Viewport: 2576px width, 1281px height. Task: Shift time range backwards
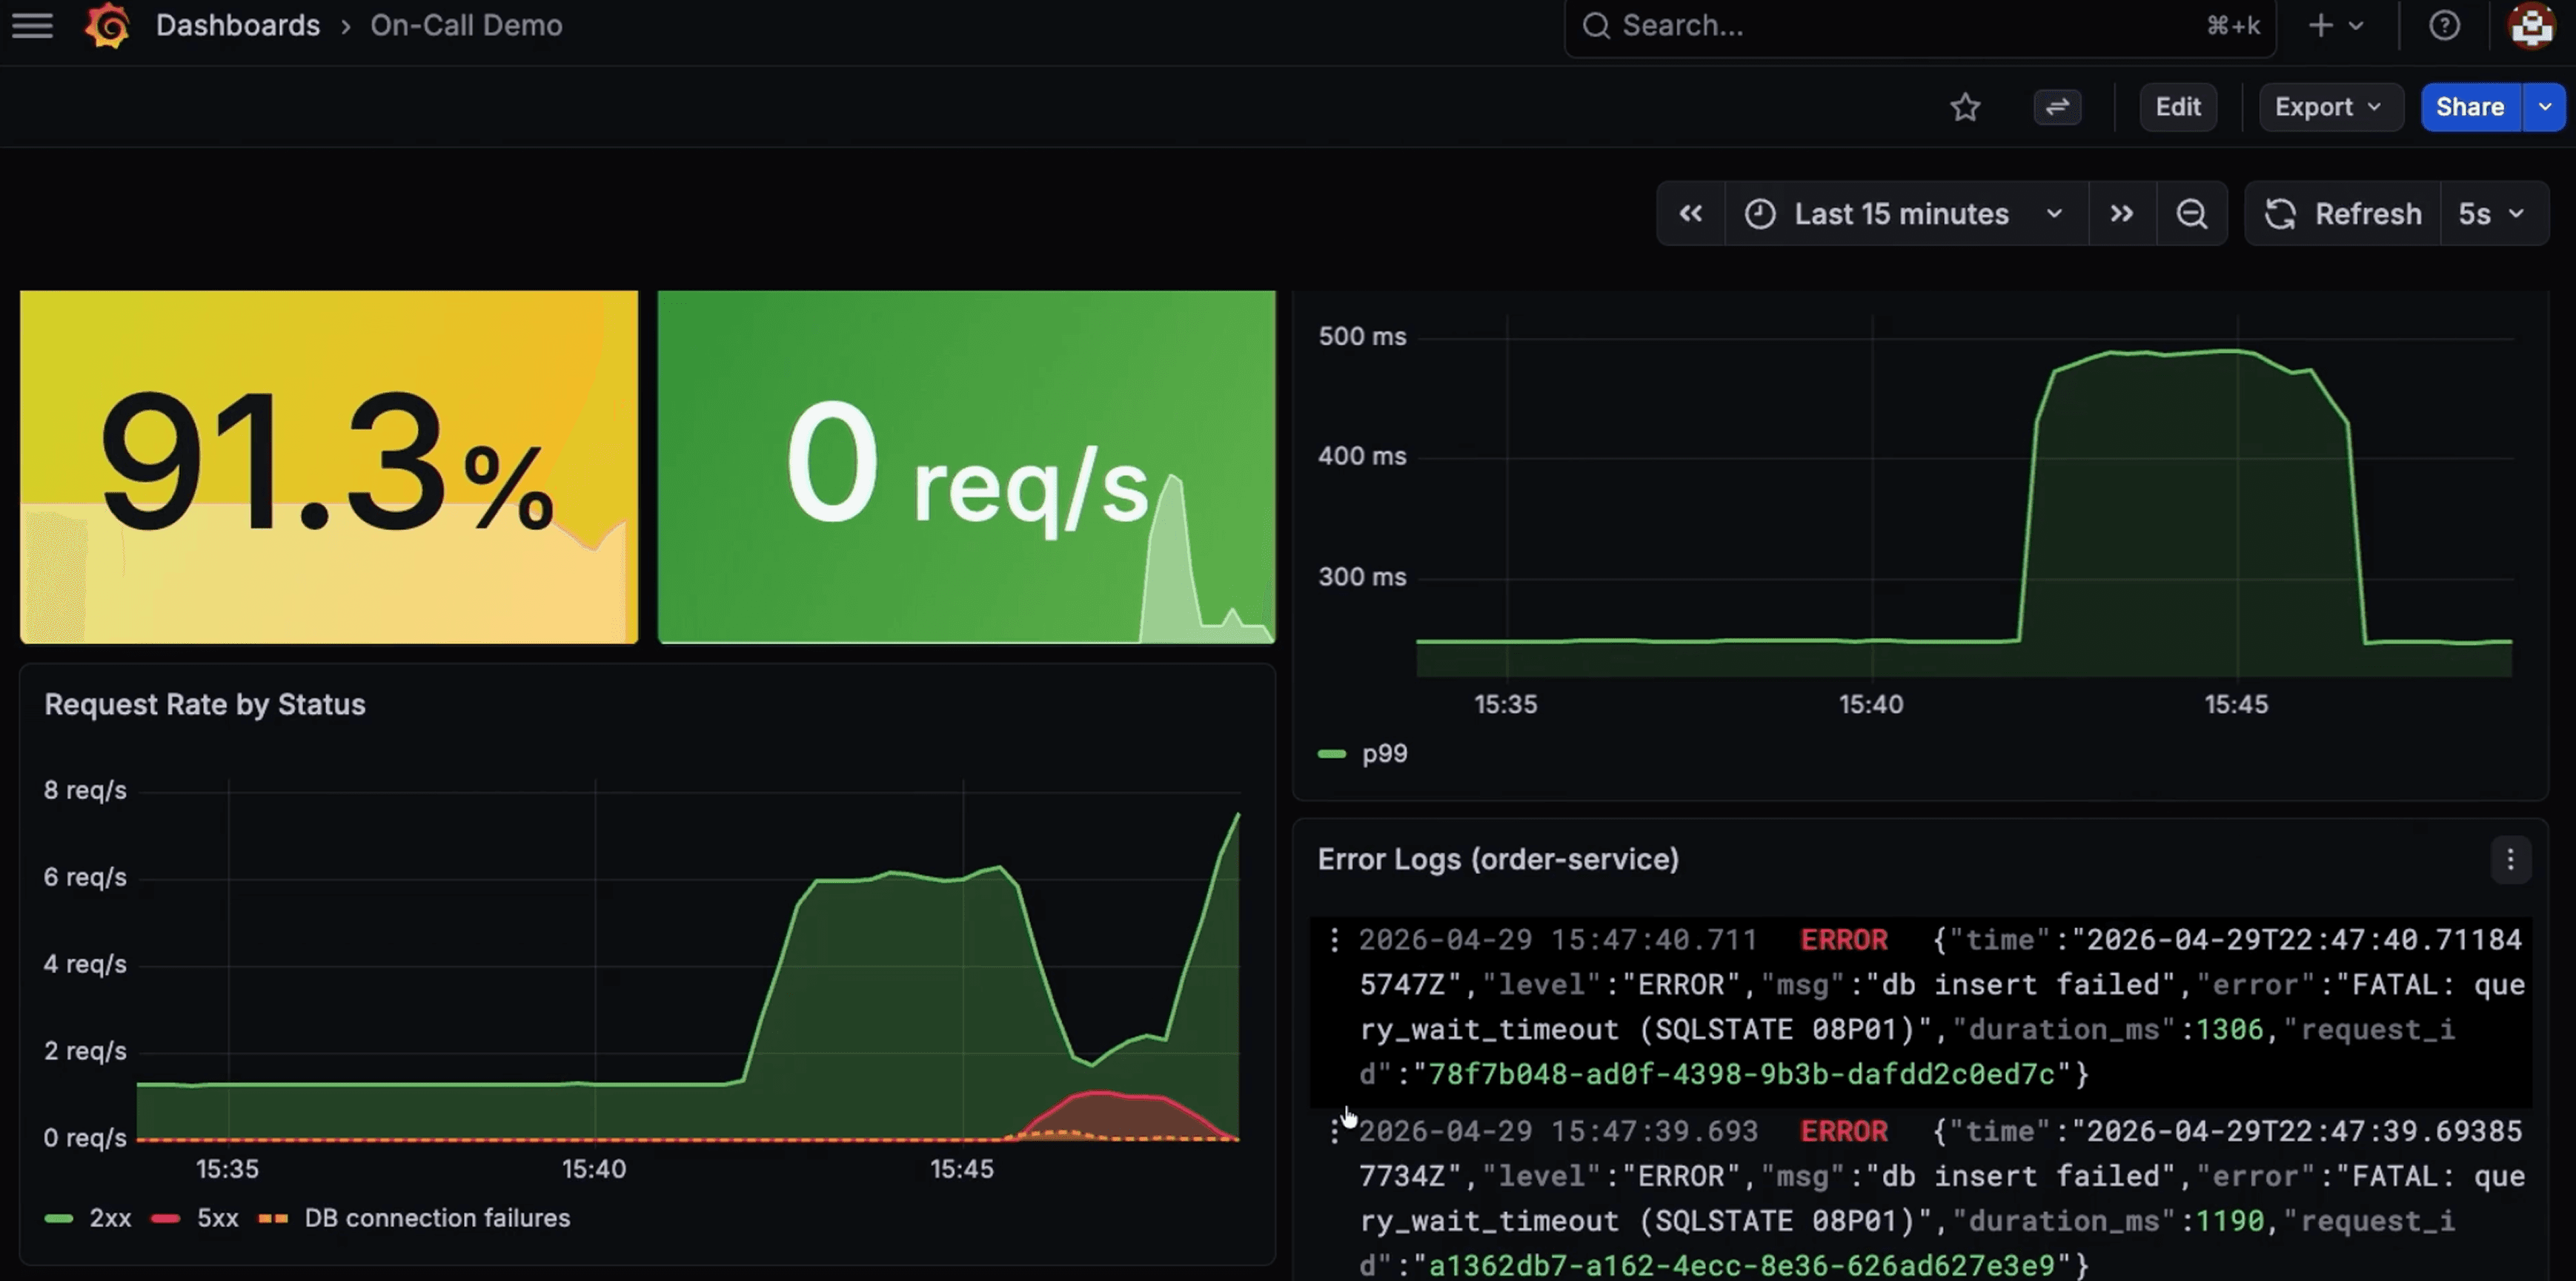[x=1691, y=213]
